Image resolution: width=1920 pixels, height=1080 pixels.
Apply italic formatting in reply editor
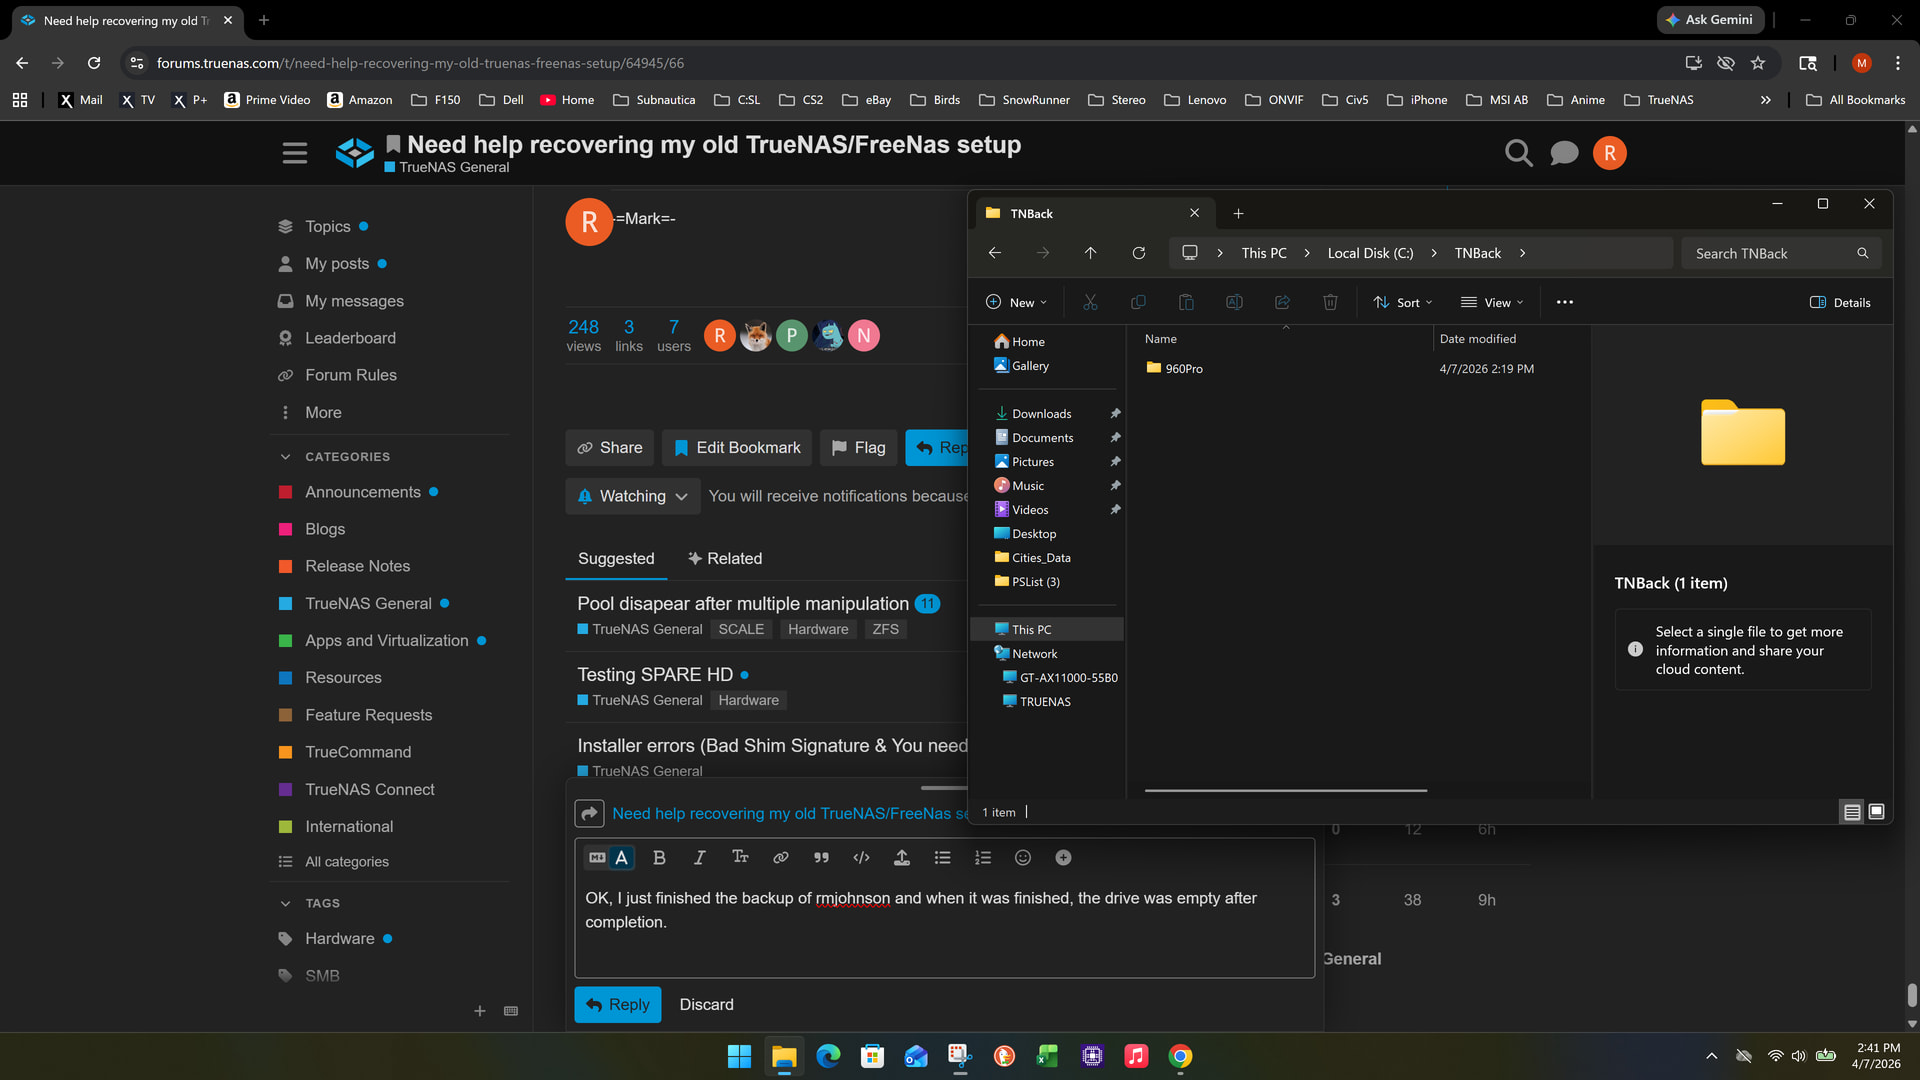(699, 857)
